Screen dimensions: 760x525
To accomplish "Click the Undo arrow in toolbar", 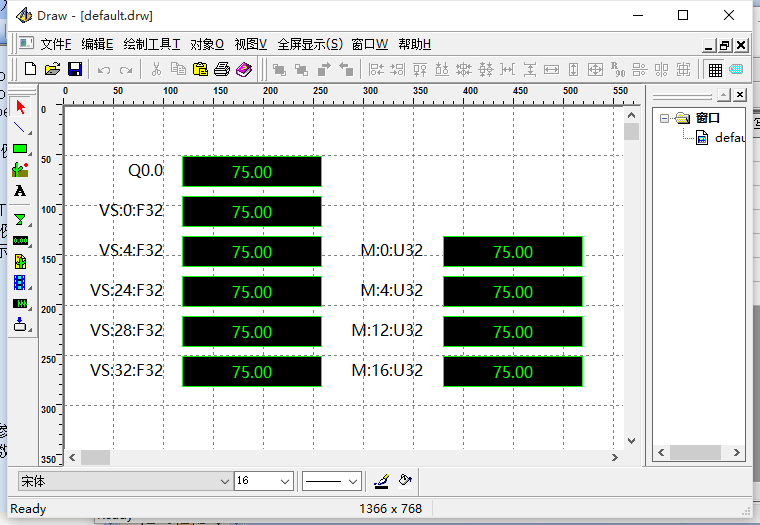I will (x=104, y=70).
